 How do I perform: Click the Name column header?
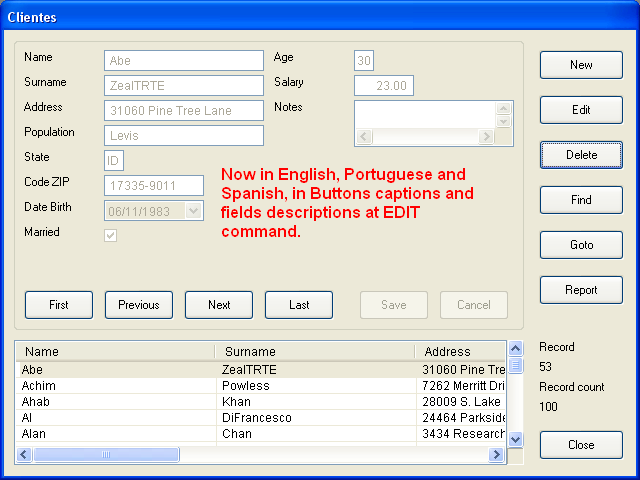pos(115,352)
